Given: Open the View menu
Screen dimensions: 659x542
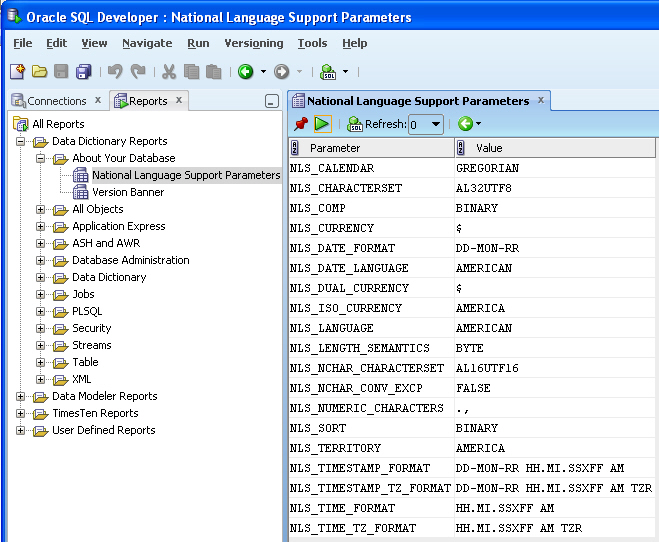Looking at the screenshot, I should click(x=94, y=43).
